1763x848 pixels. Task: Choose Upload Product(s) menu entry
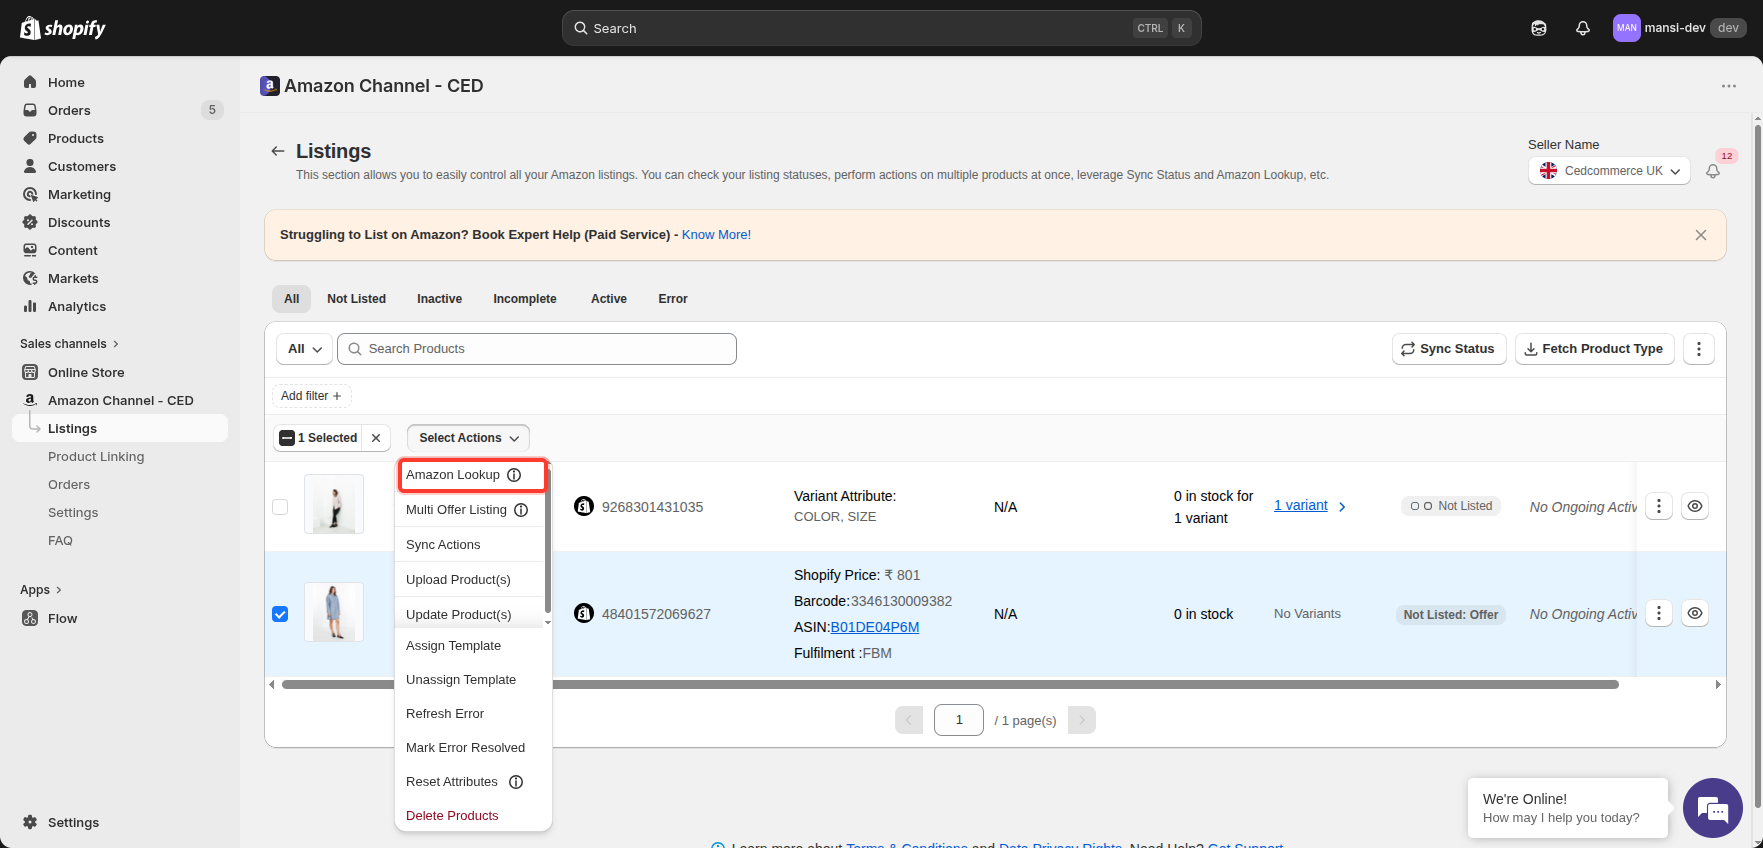click(x=458, y=580)
